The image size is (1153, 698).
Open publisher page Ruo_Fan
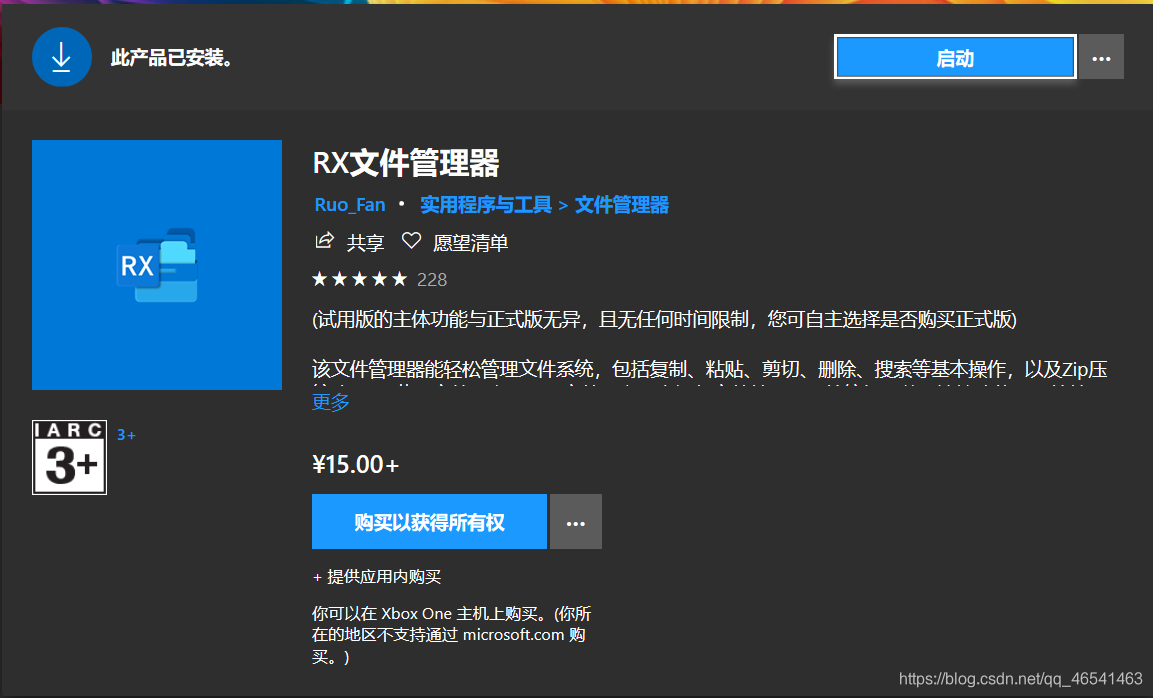[x=349, y=204]
